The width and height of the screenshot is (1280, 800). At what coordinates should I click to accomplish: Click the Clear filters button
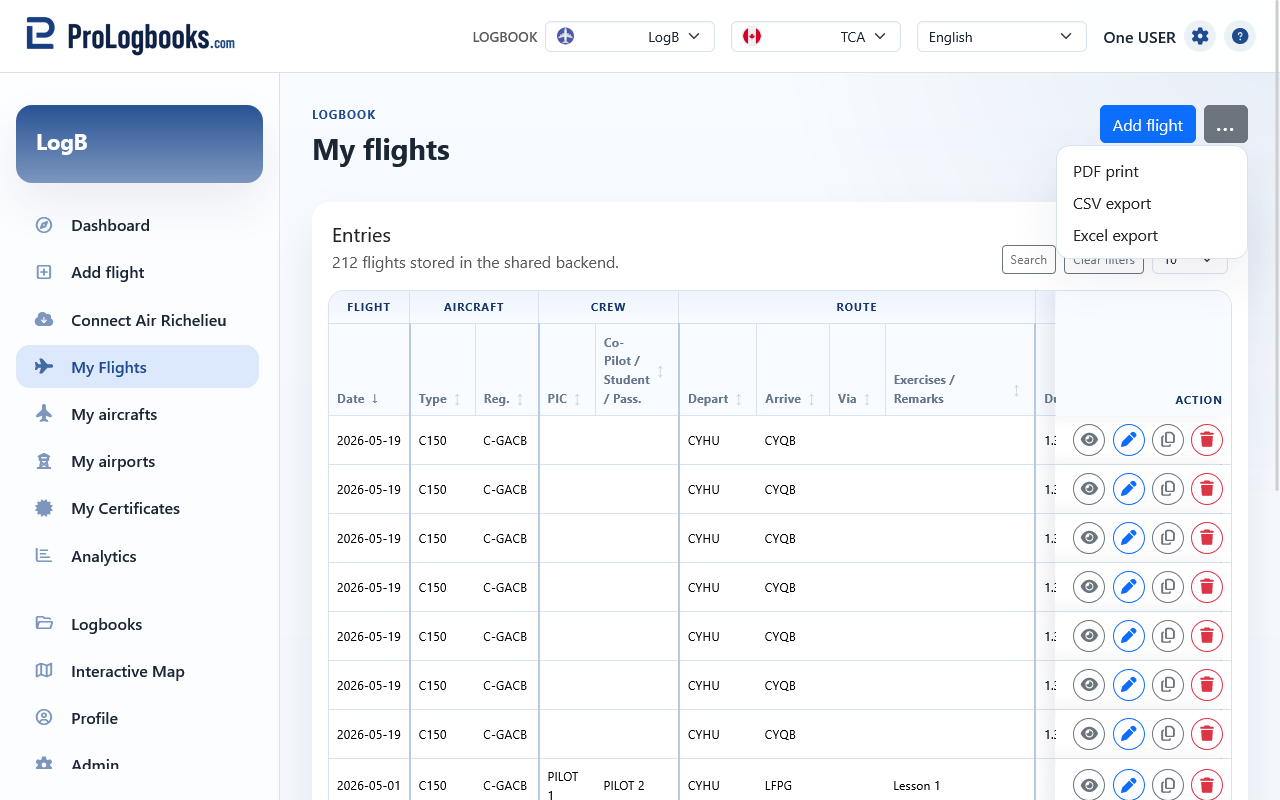tap(1104, 260)
